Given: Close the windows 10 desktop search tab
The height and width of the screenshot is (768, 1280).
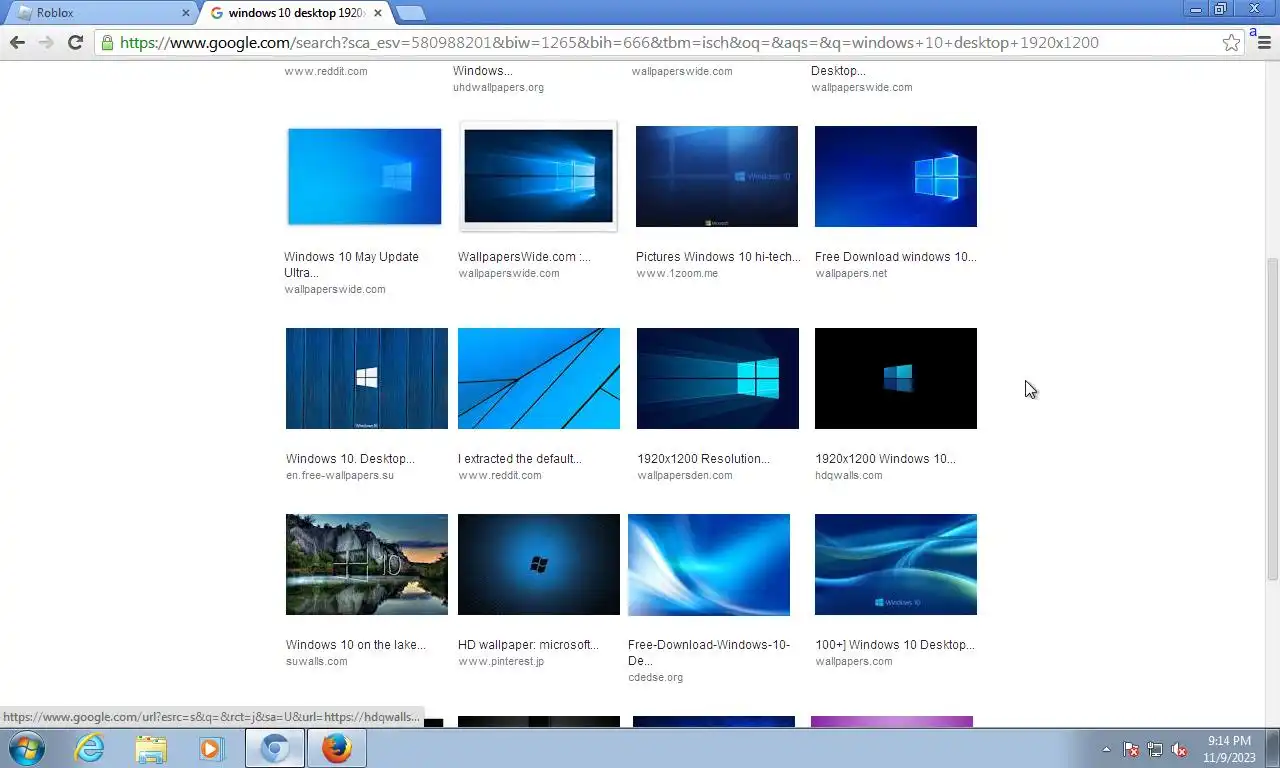Looking at the screenshot, I should click(x=377, y=13).
